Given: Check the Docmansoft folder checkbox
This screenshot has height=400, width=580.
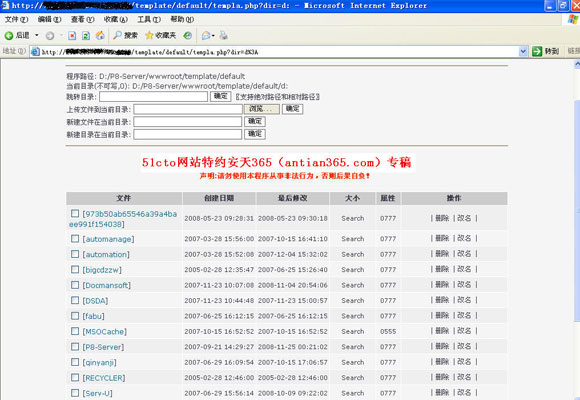Looking at the screenshot, I should (75, 285).
